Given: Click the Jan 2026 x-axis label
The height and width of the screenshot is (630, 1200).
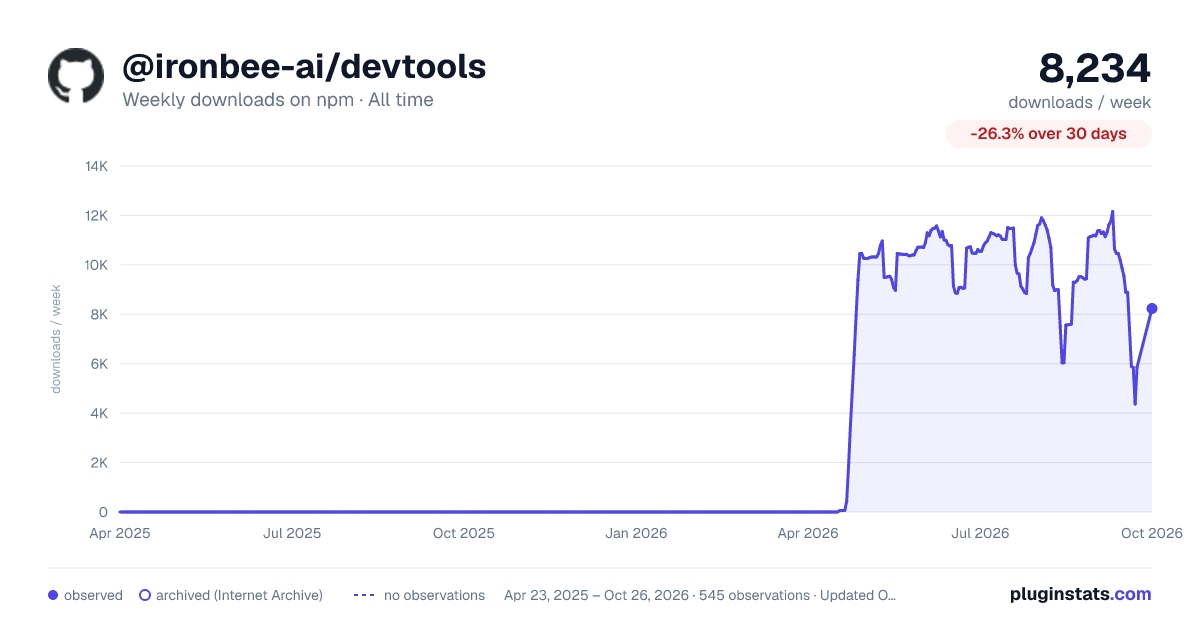Looking at the screenshot, I should pos(636,533).
